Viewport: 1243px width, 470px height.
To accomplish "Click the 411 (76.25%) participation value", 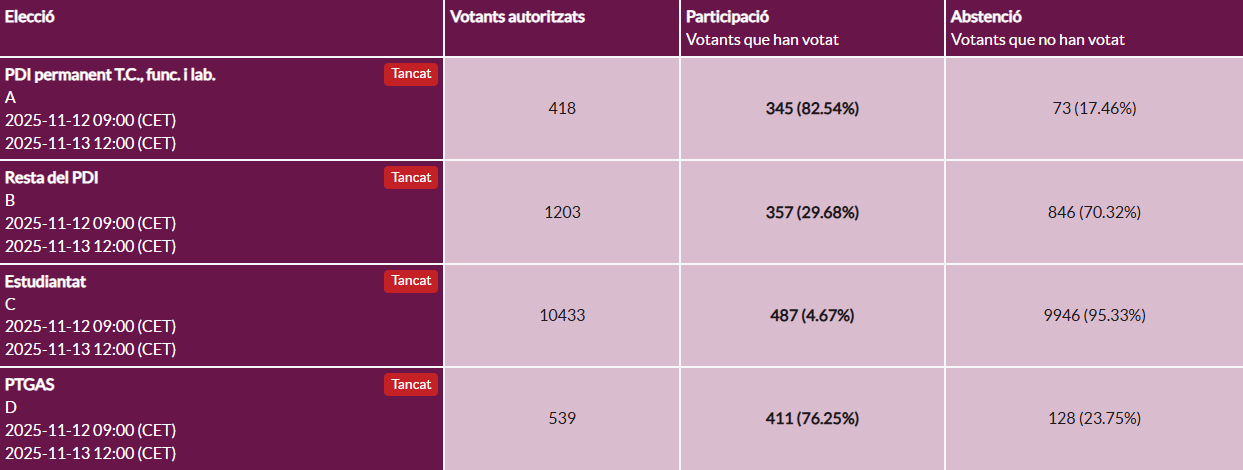I will coord(812,418).
